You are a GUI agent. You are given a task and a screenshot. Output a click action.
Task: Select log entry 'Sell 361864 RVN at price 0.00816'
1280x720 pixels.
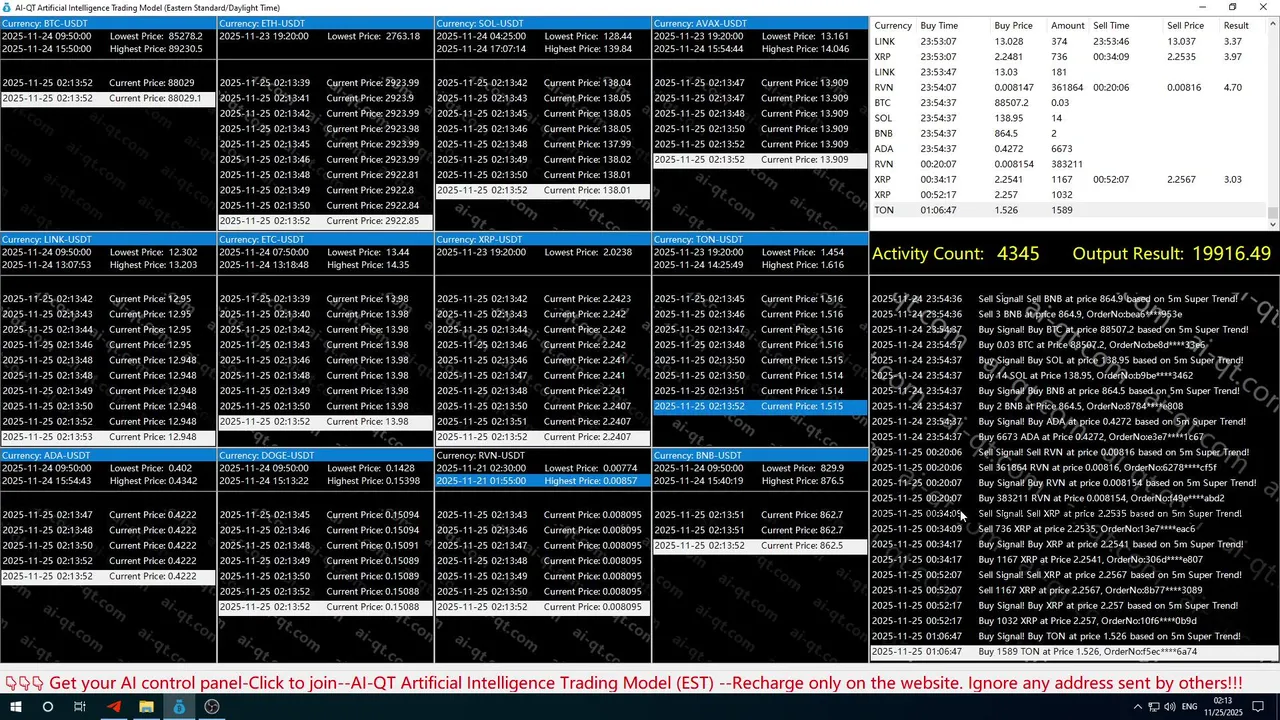[1074, 467]
